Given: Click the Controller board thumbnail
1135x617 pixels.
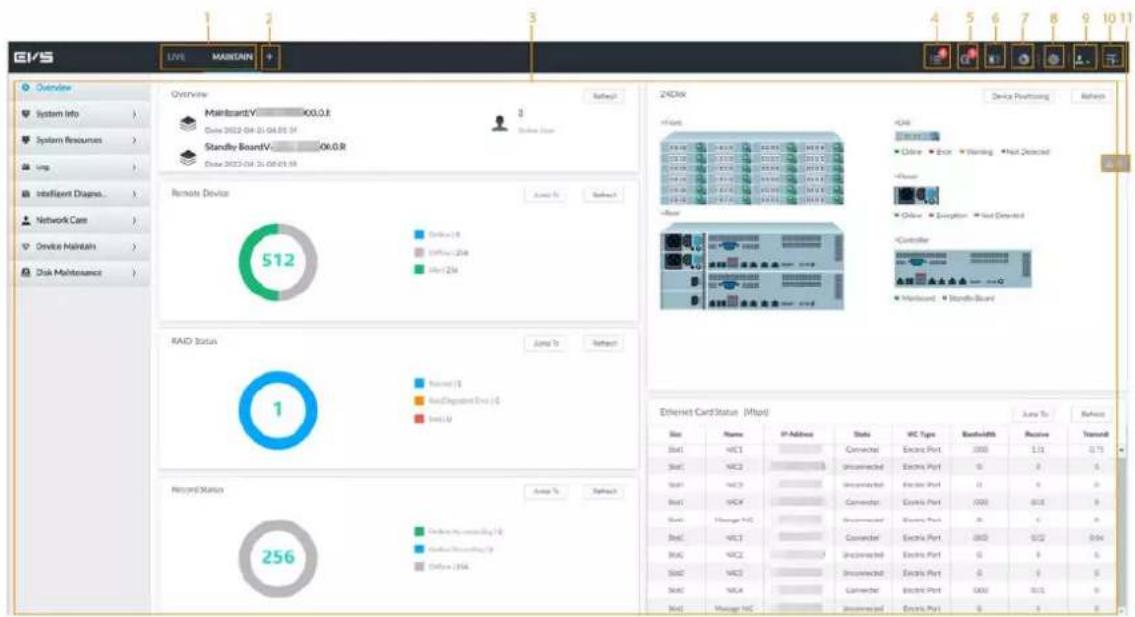Looking at the screenshot, I should click(x=963, y=269).
